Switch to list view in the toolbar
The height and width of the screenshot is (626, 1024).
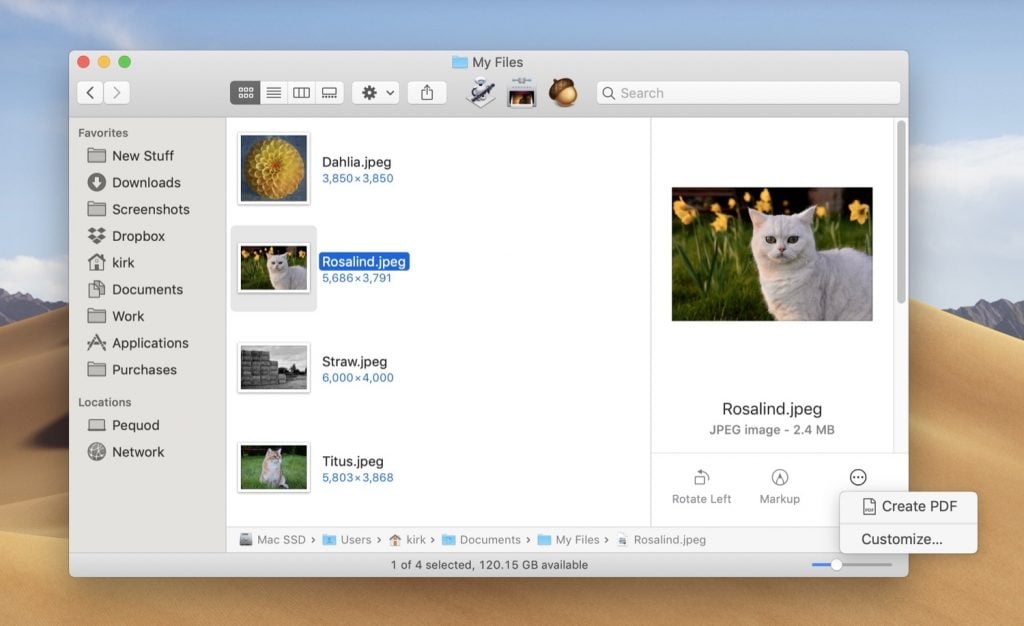tap(273, 92)
